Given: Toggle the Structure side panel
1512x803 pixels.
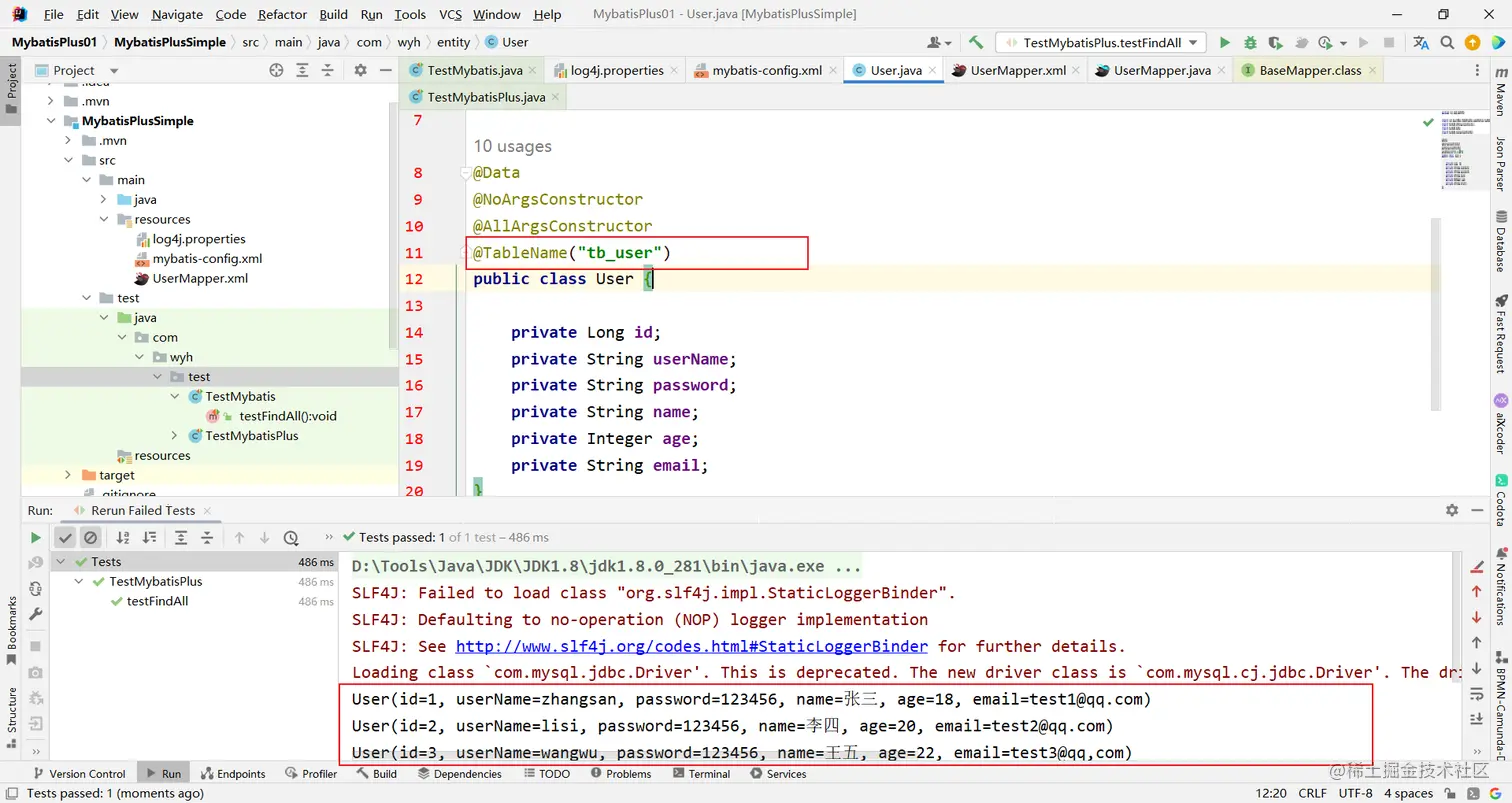Looking at the screenshot, I should point(12,718).
